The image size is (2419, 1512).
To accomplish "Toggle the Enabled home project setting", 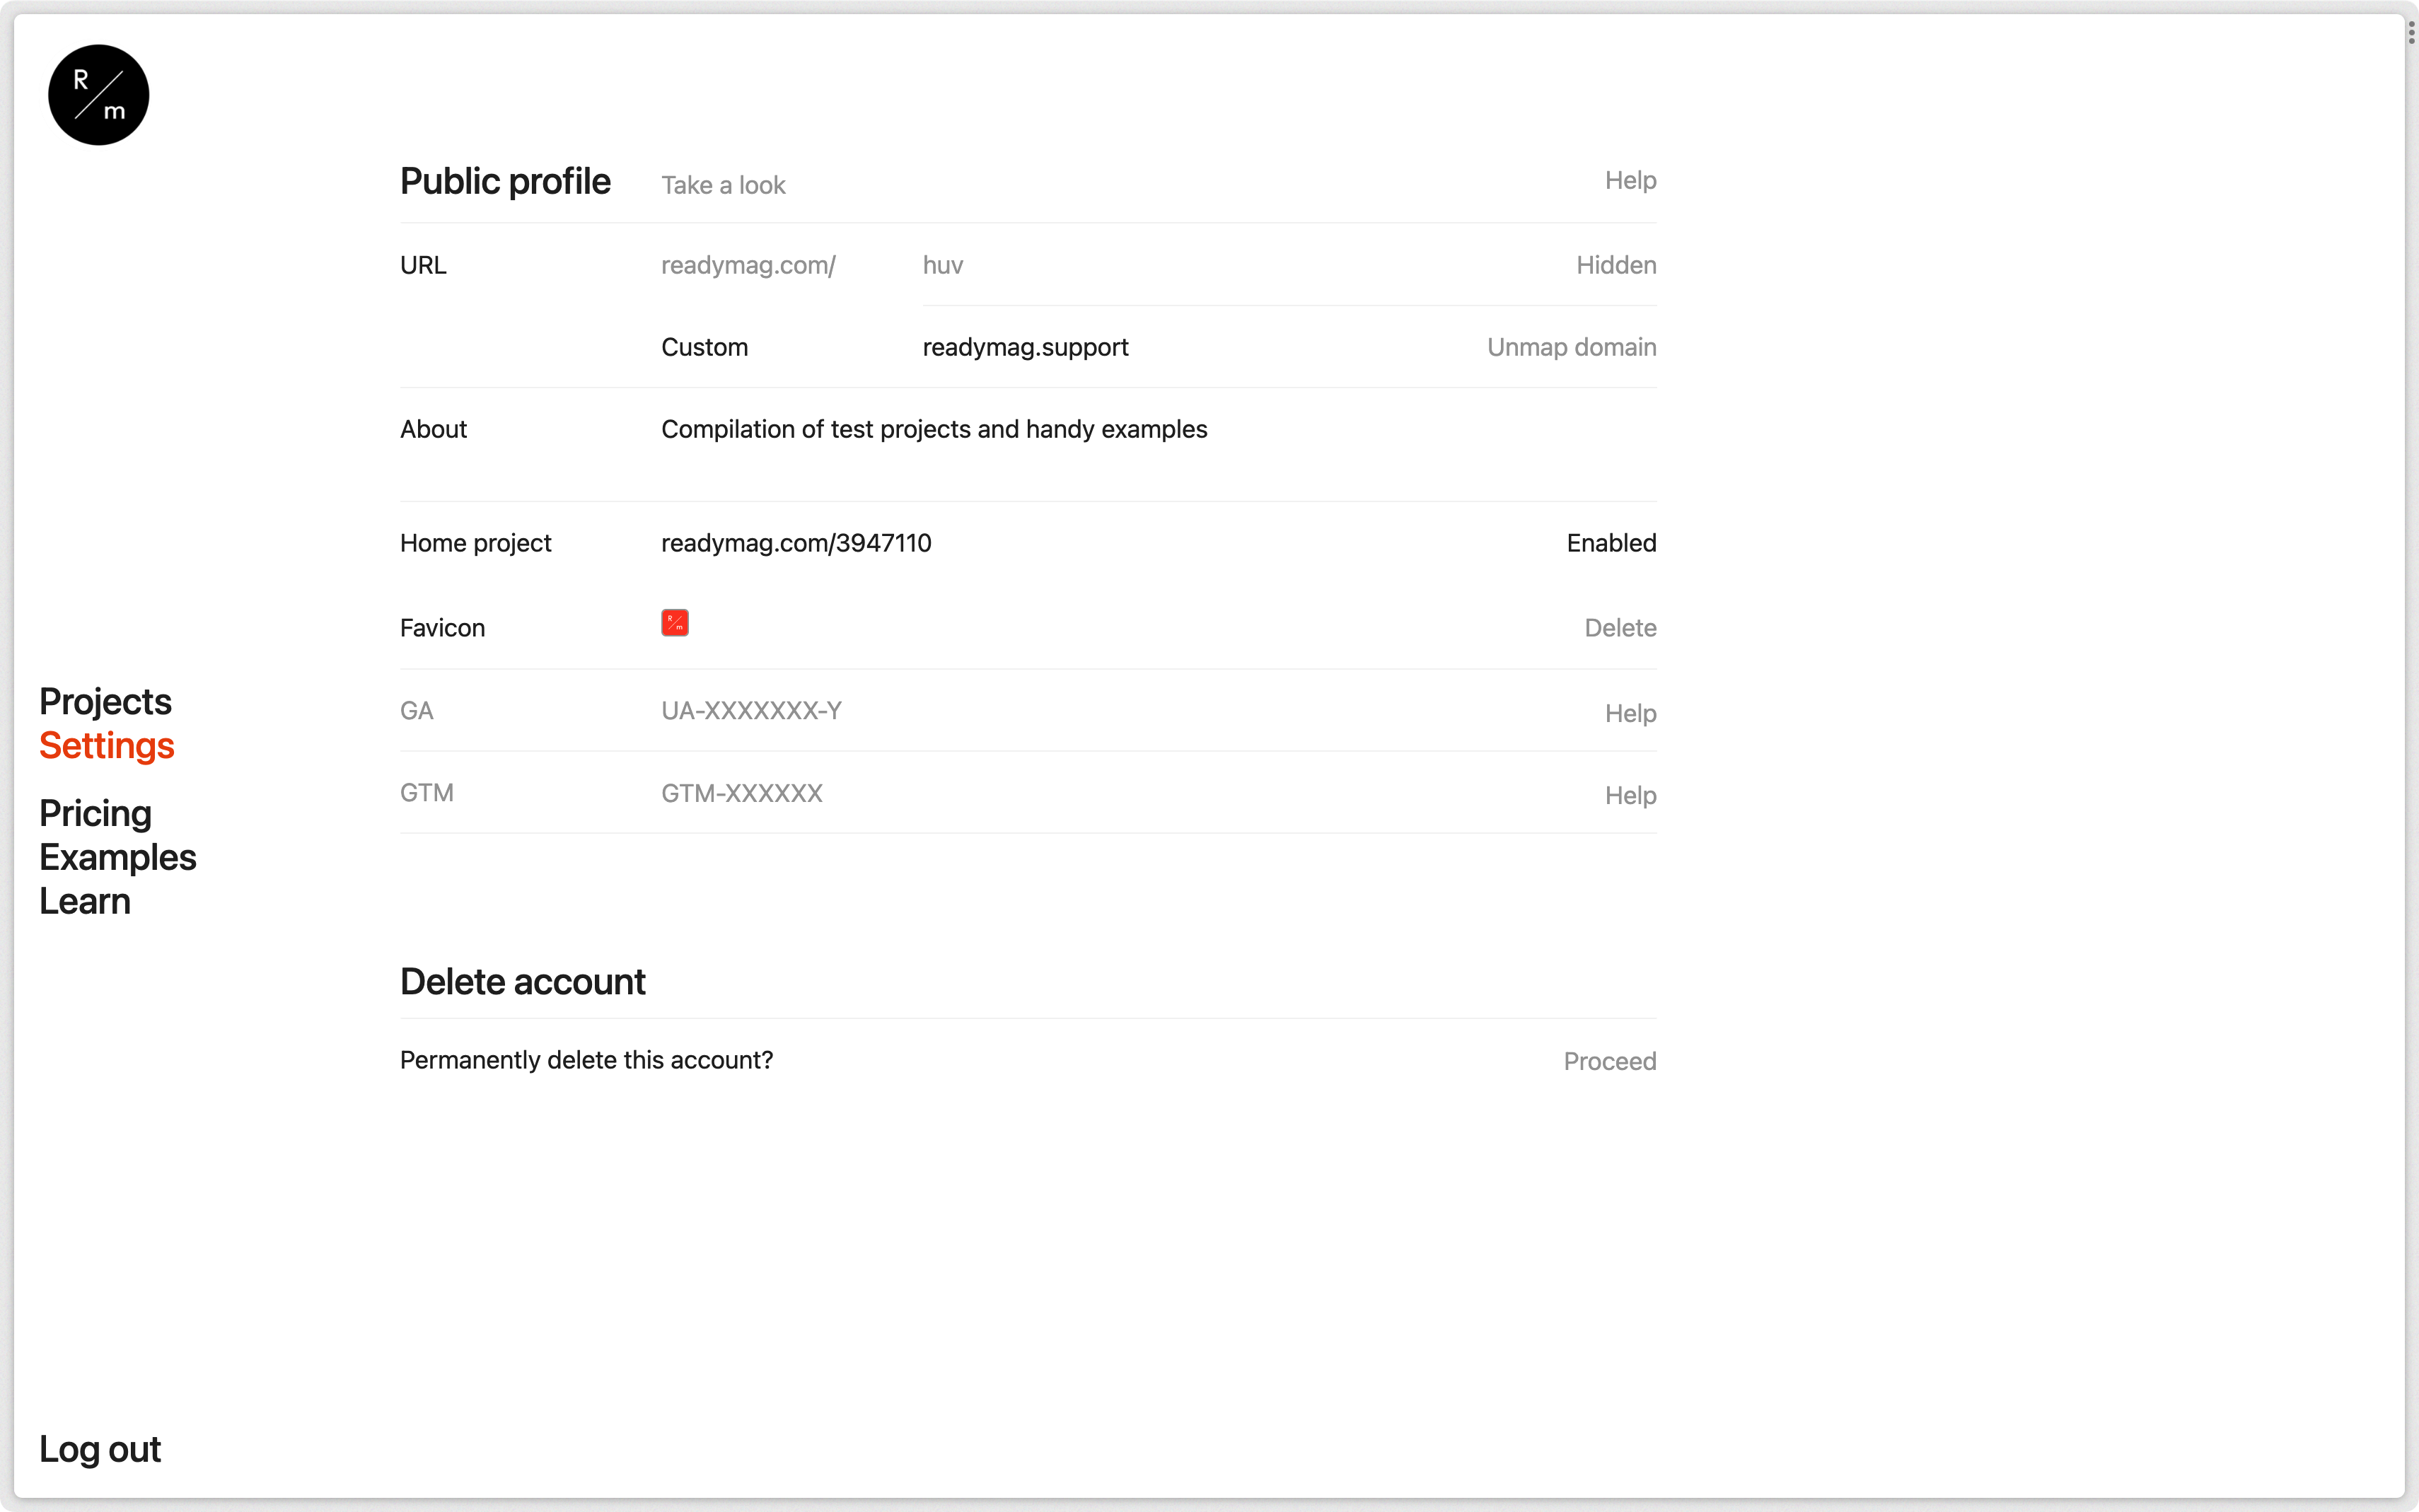I will (1611, 543).
